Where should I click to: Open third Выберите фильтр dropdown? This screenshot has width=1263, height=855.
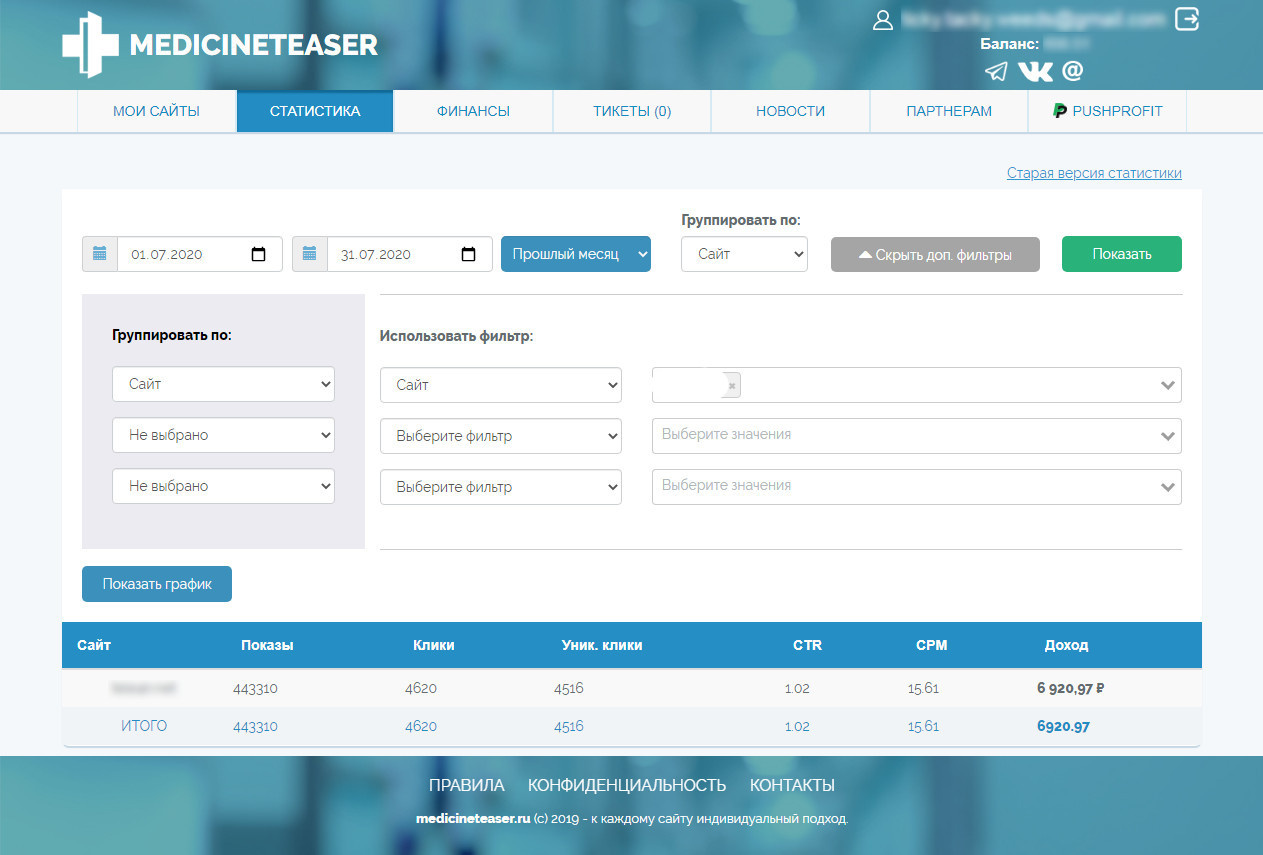point(501,487)
